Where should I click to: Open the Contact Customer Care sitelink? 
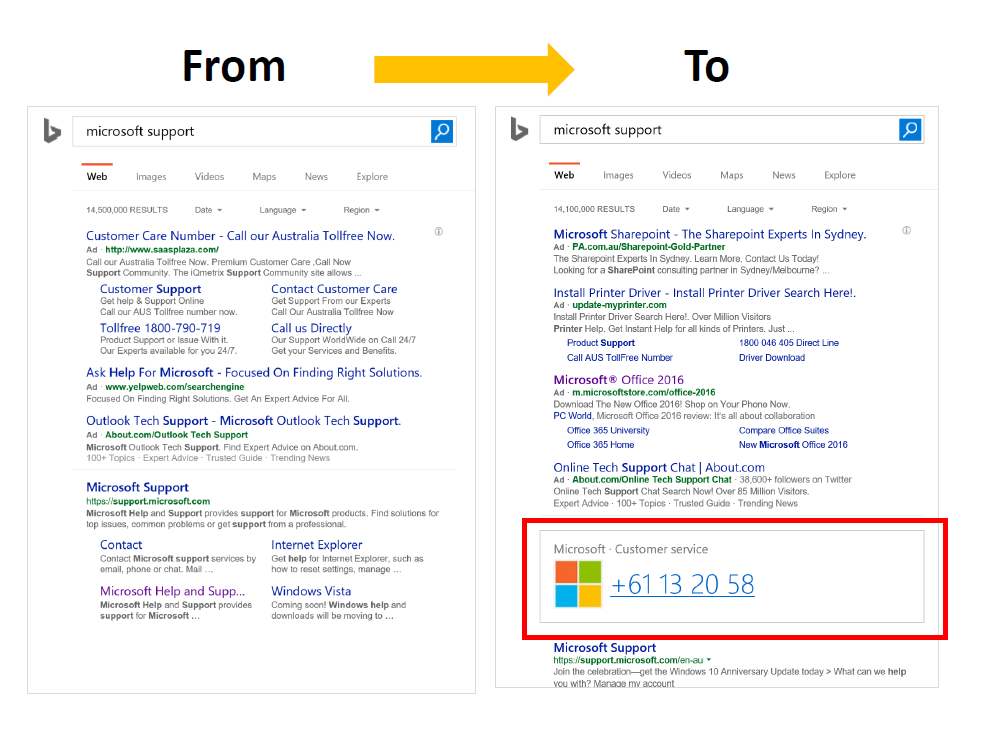coord(334,289)
